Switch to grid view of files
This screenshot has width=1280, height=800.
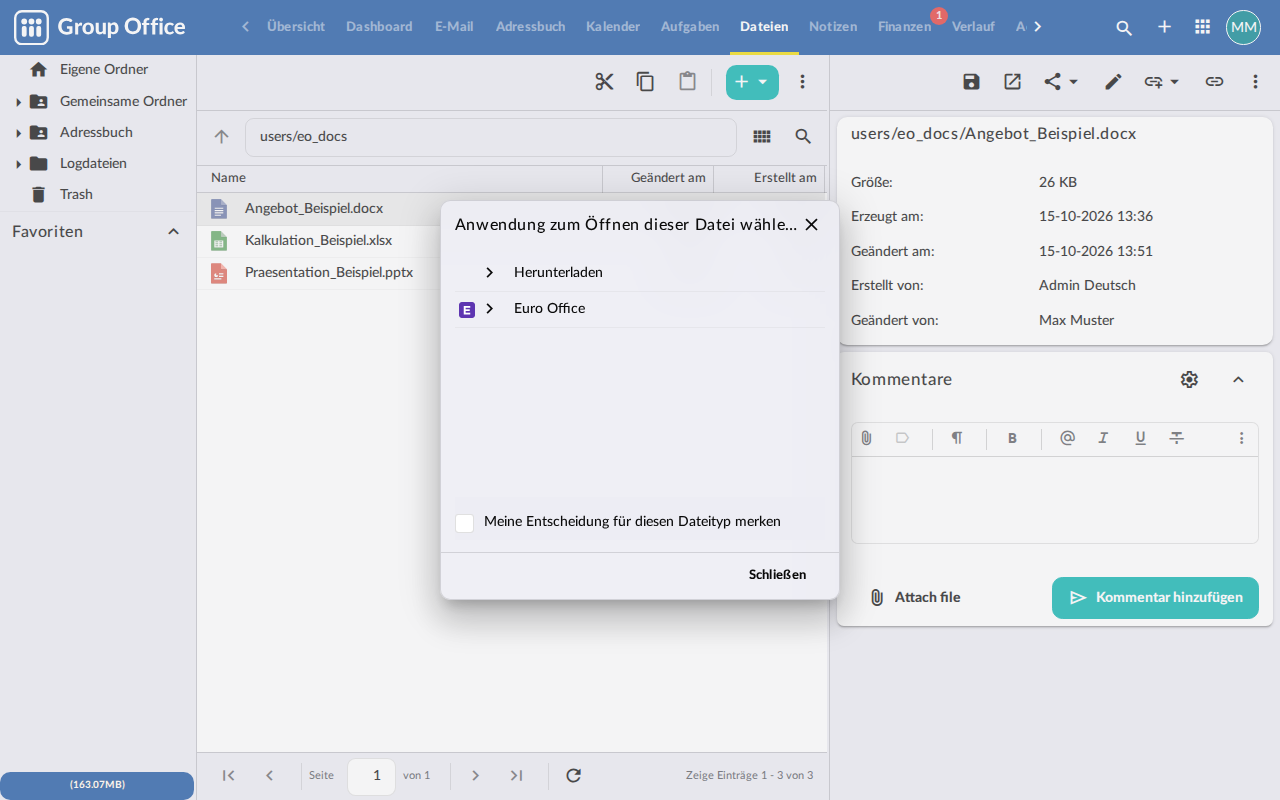tap(762, 137)
